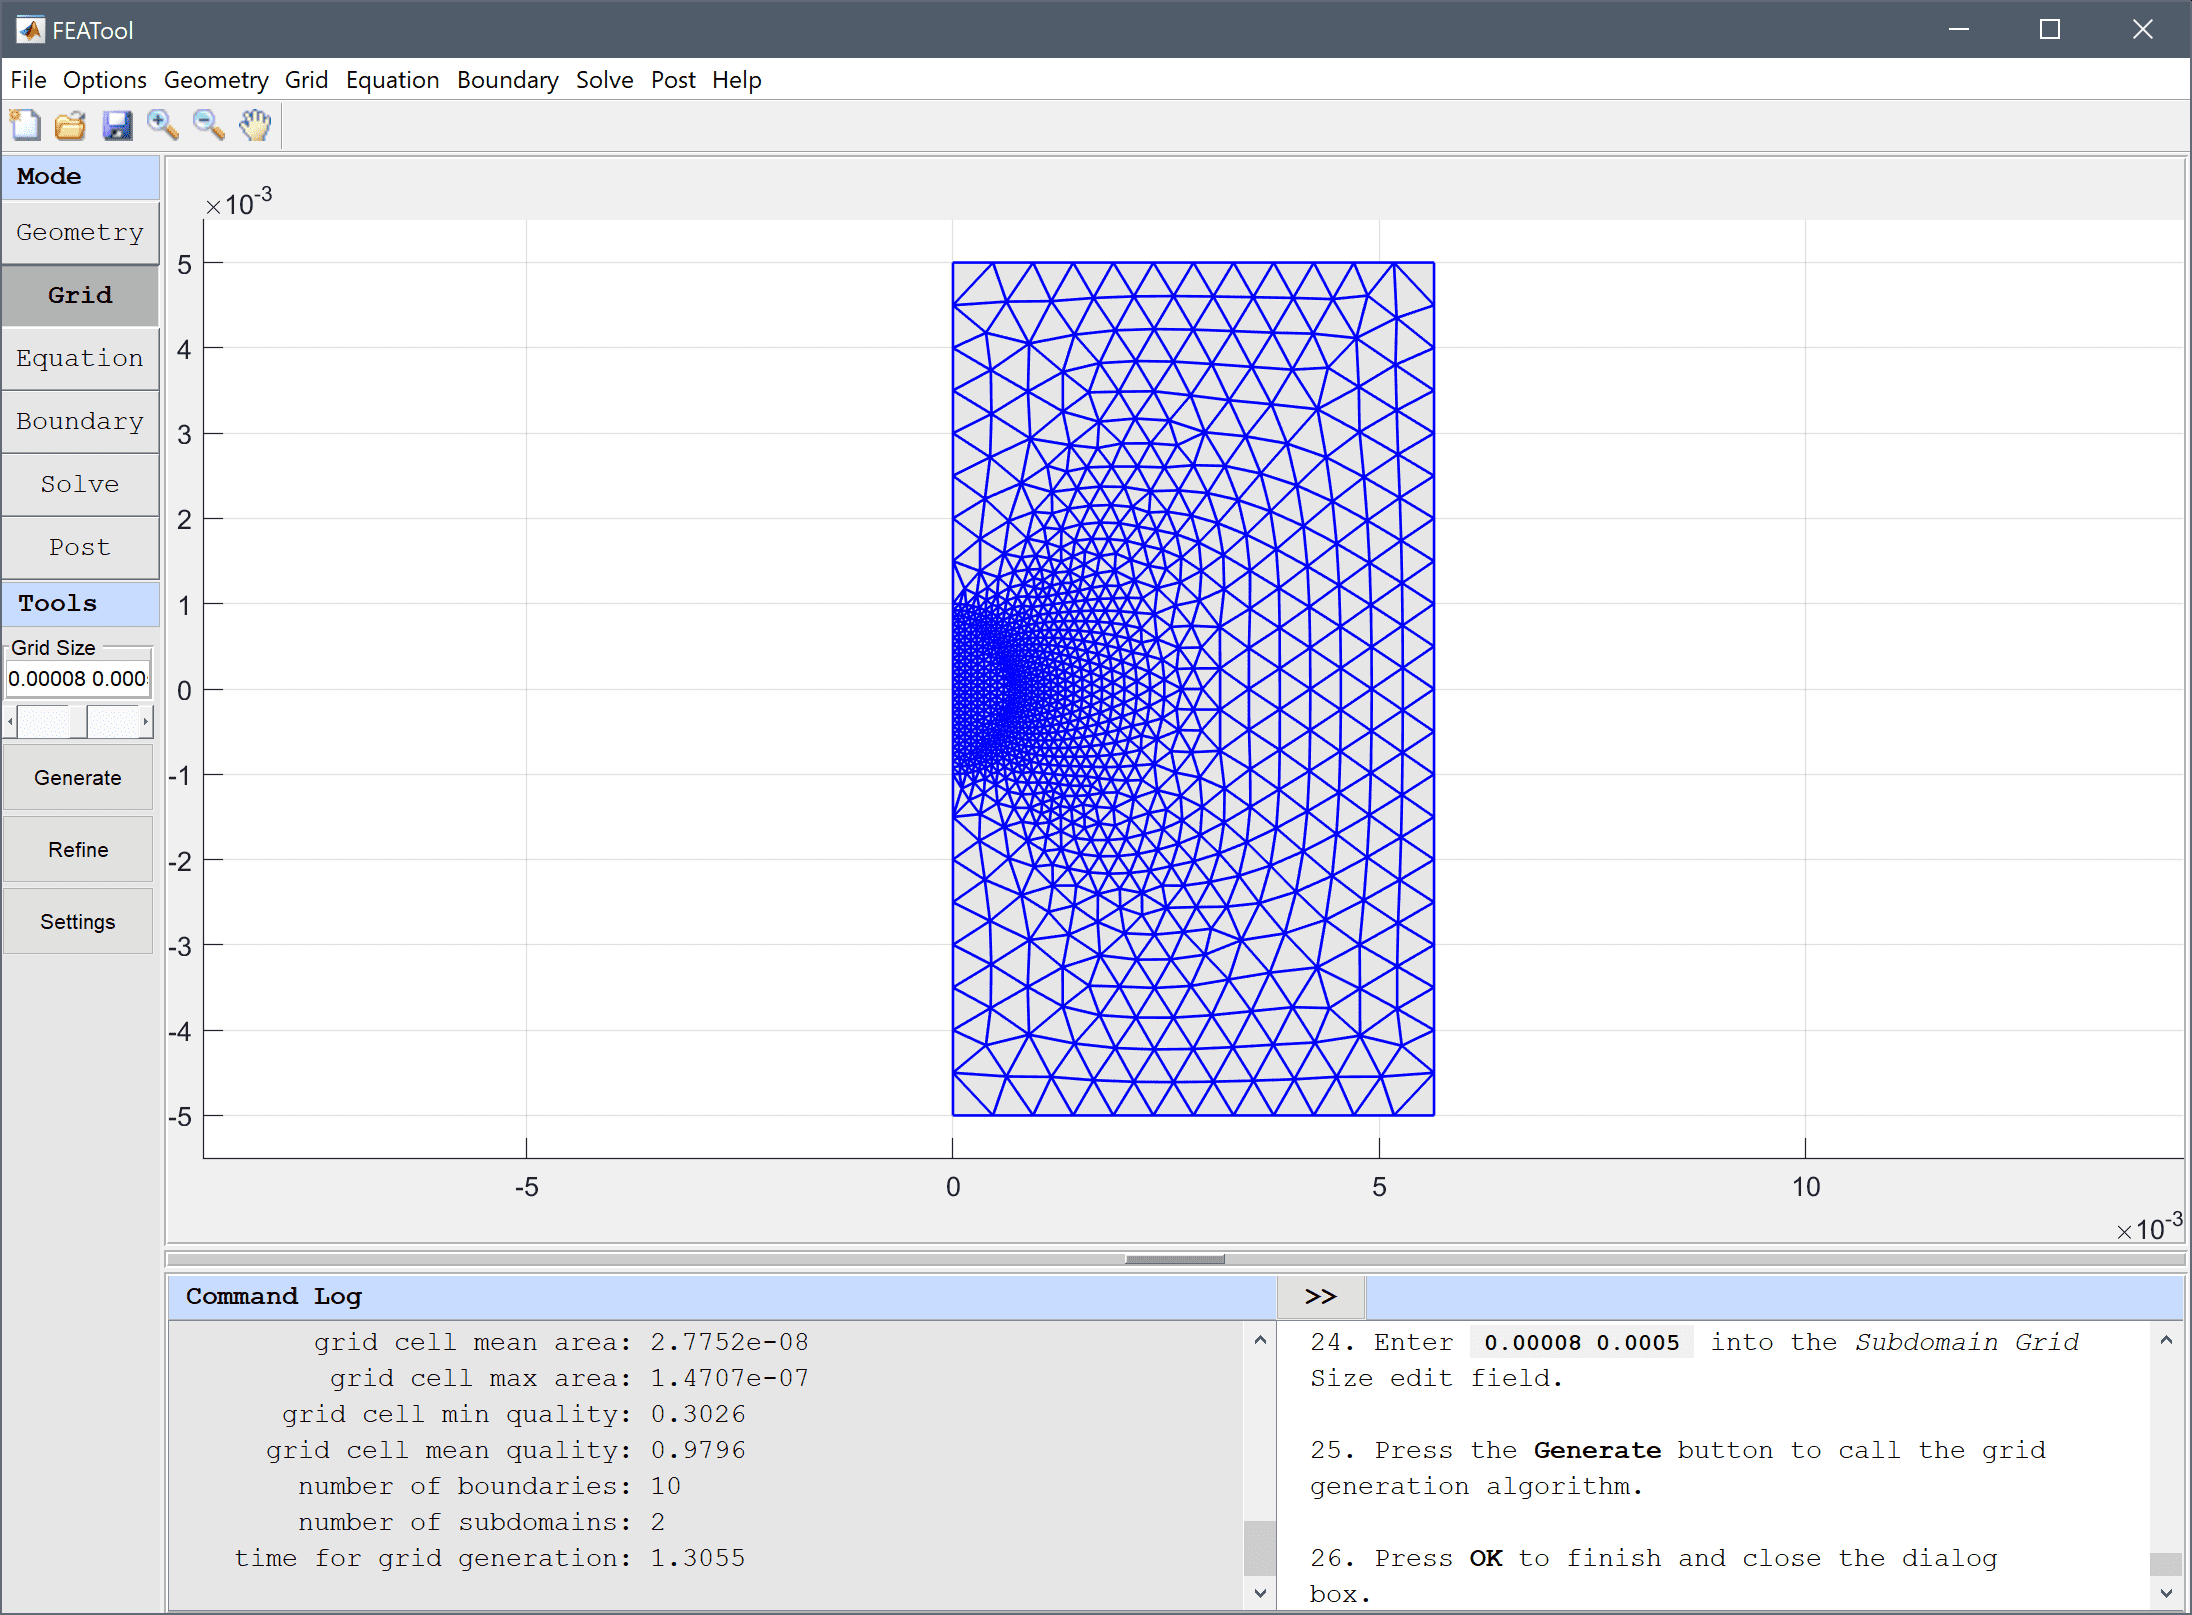The image size is (2192, 1615).
Task: Minimize the FEATool window
Action: point(1959,29)
